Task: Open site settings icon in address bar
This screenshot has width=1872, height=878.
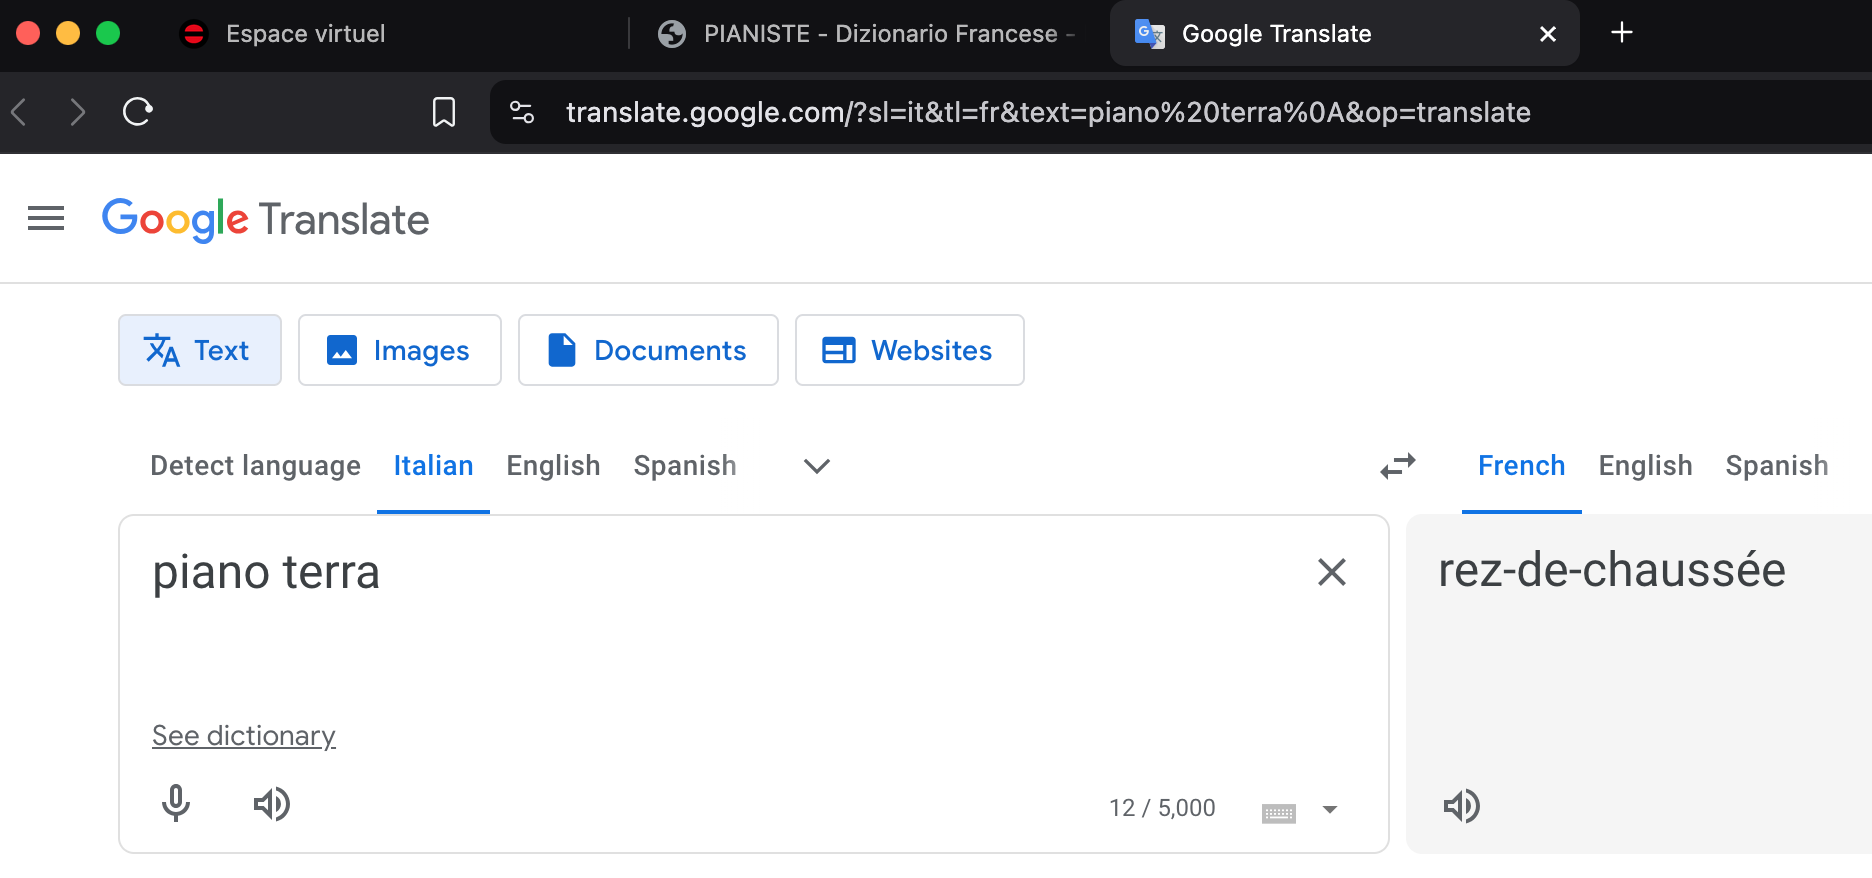Action: (522, 112)
